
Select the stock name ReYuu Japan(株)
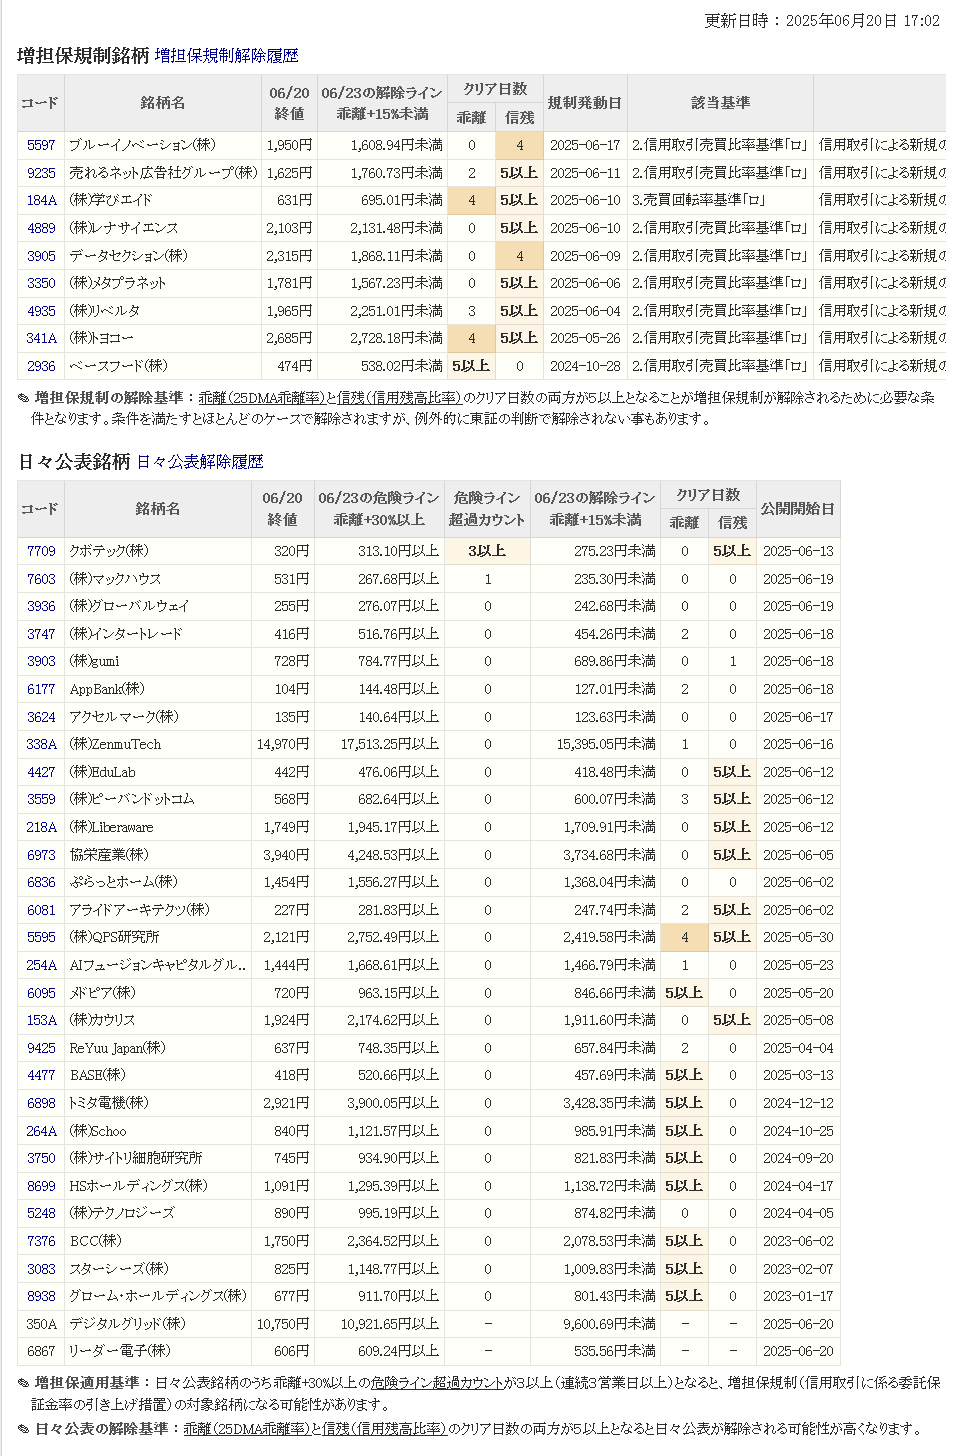click(x=117, y=1048)
